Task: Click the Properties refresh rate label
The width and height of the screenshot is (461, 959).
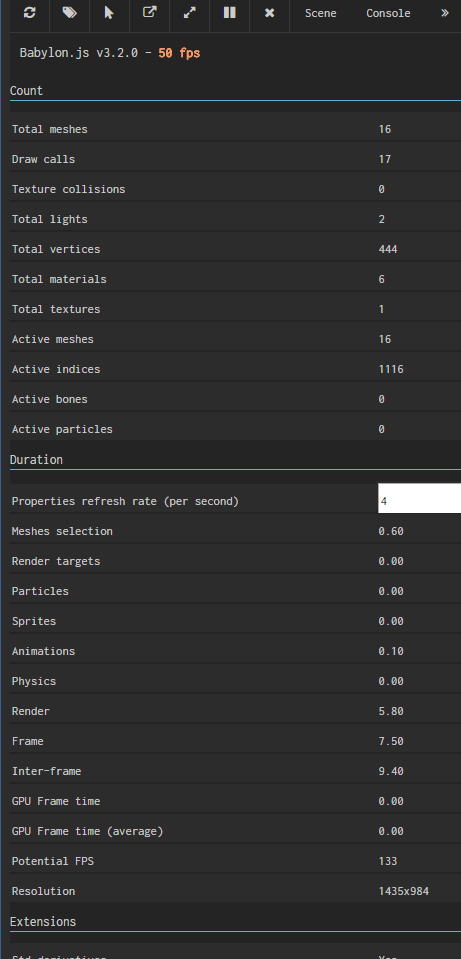Action: pos(125,501)
